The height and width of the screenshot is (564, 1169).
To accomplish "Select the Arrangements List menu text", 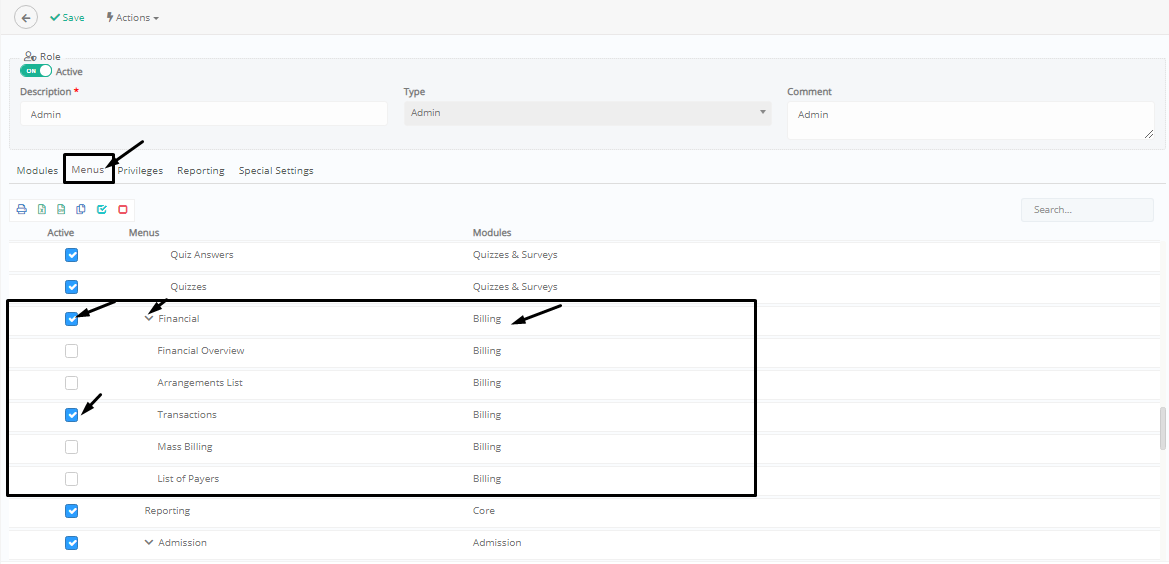I will click(200, 382).
